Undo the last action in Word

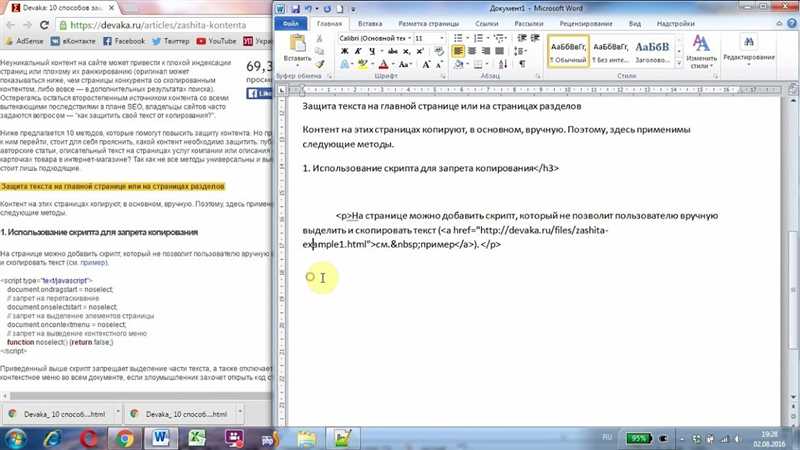308,9
